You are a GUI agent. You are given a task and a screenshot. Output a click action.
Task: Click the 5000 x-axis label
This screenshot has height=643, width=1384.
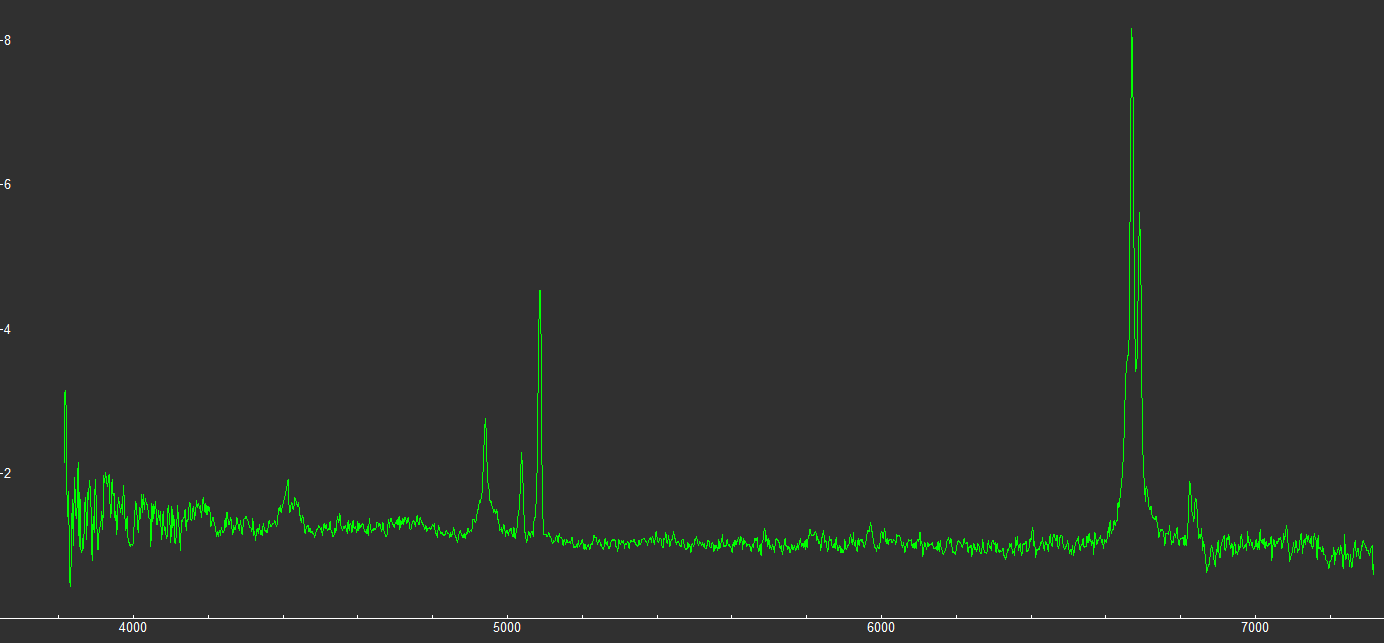(x=507, y=628)
